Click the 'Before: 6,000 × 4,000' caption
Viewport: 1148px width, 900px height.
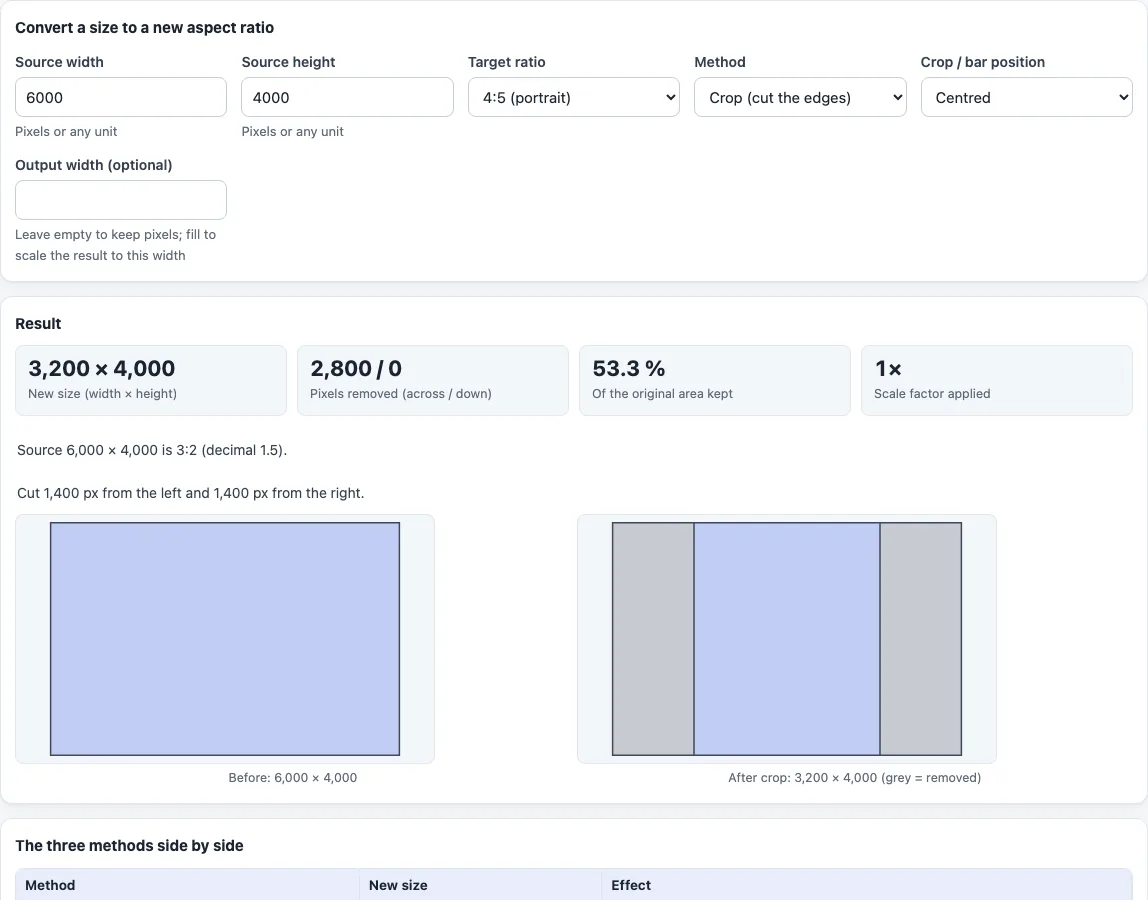tap(293, 778)
